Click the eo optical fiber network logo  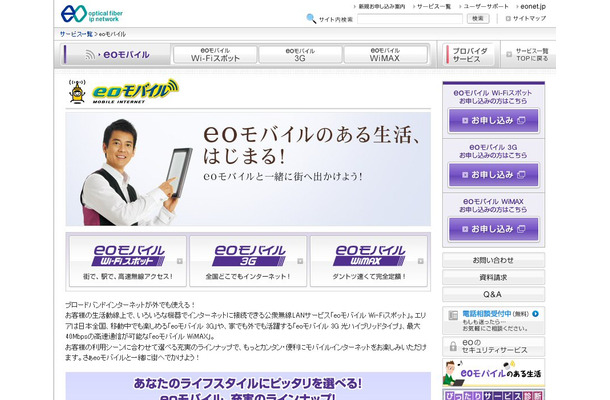(92, 14)
